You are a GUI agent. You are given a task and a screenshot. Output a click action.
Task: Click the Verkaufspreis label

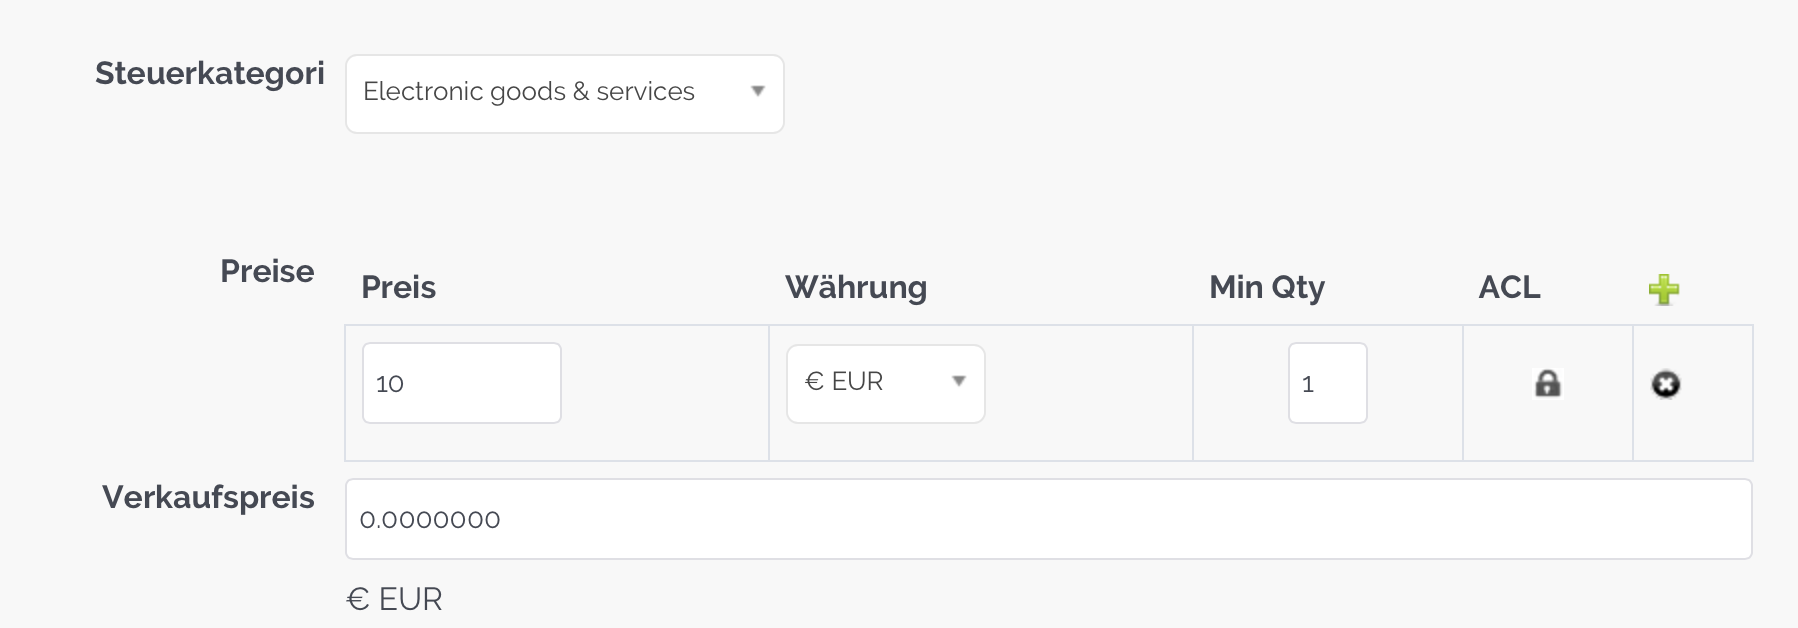208,497
